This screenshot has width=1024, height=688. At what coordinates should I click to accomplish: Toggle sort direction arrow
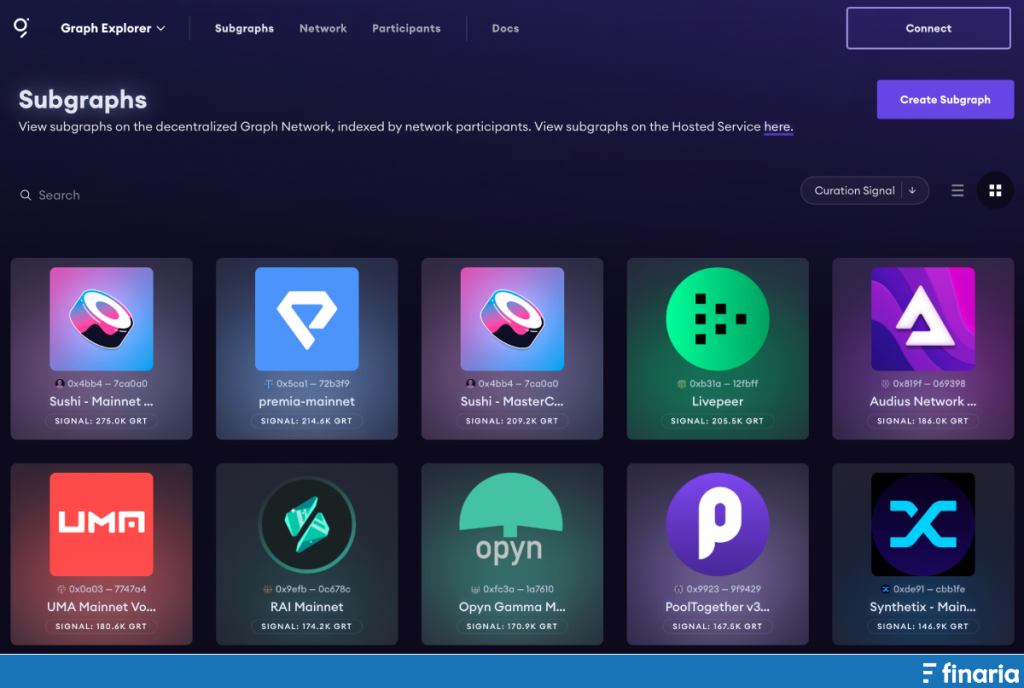pyautogui.click(x=912, y=191)
